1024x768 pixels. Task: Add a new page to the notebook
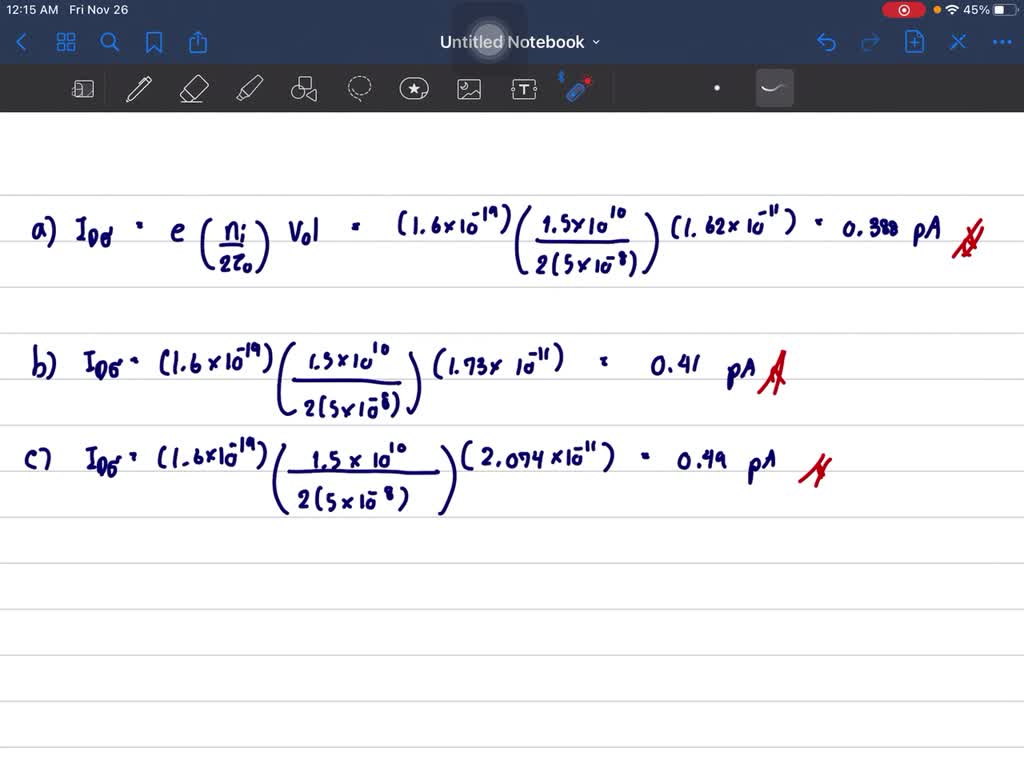914,42
